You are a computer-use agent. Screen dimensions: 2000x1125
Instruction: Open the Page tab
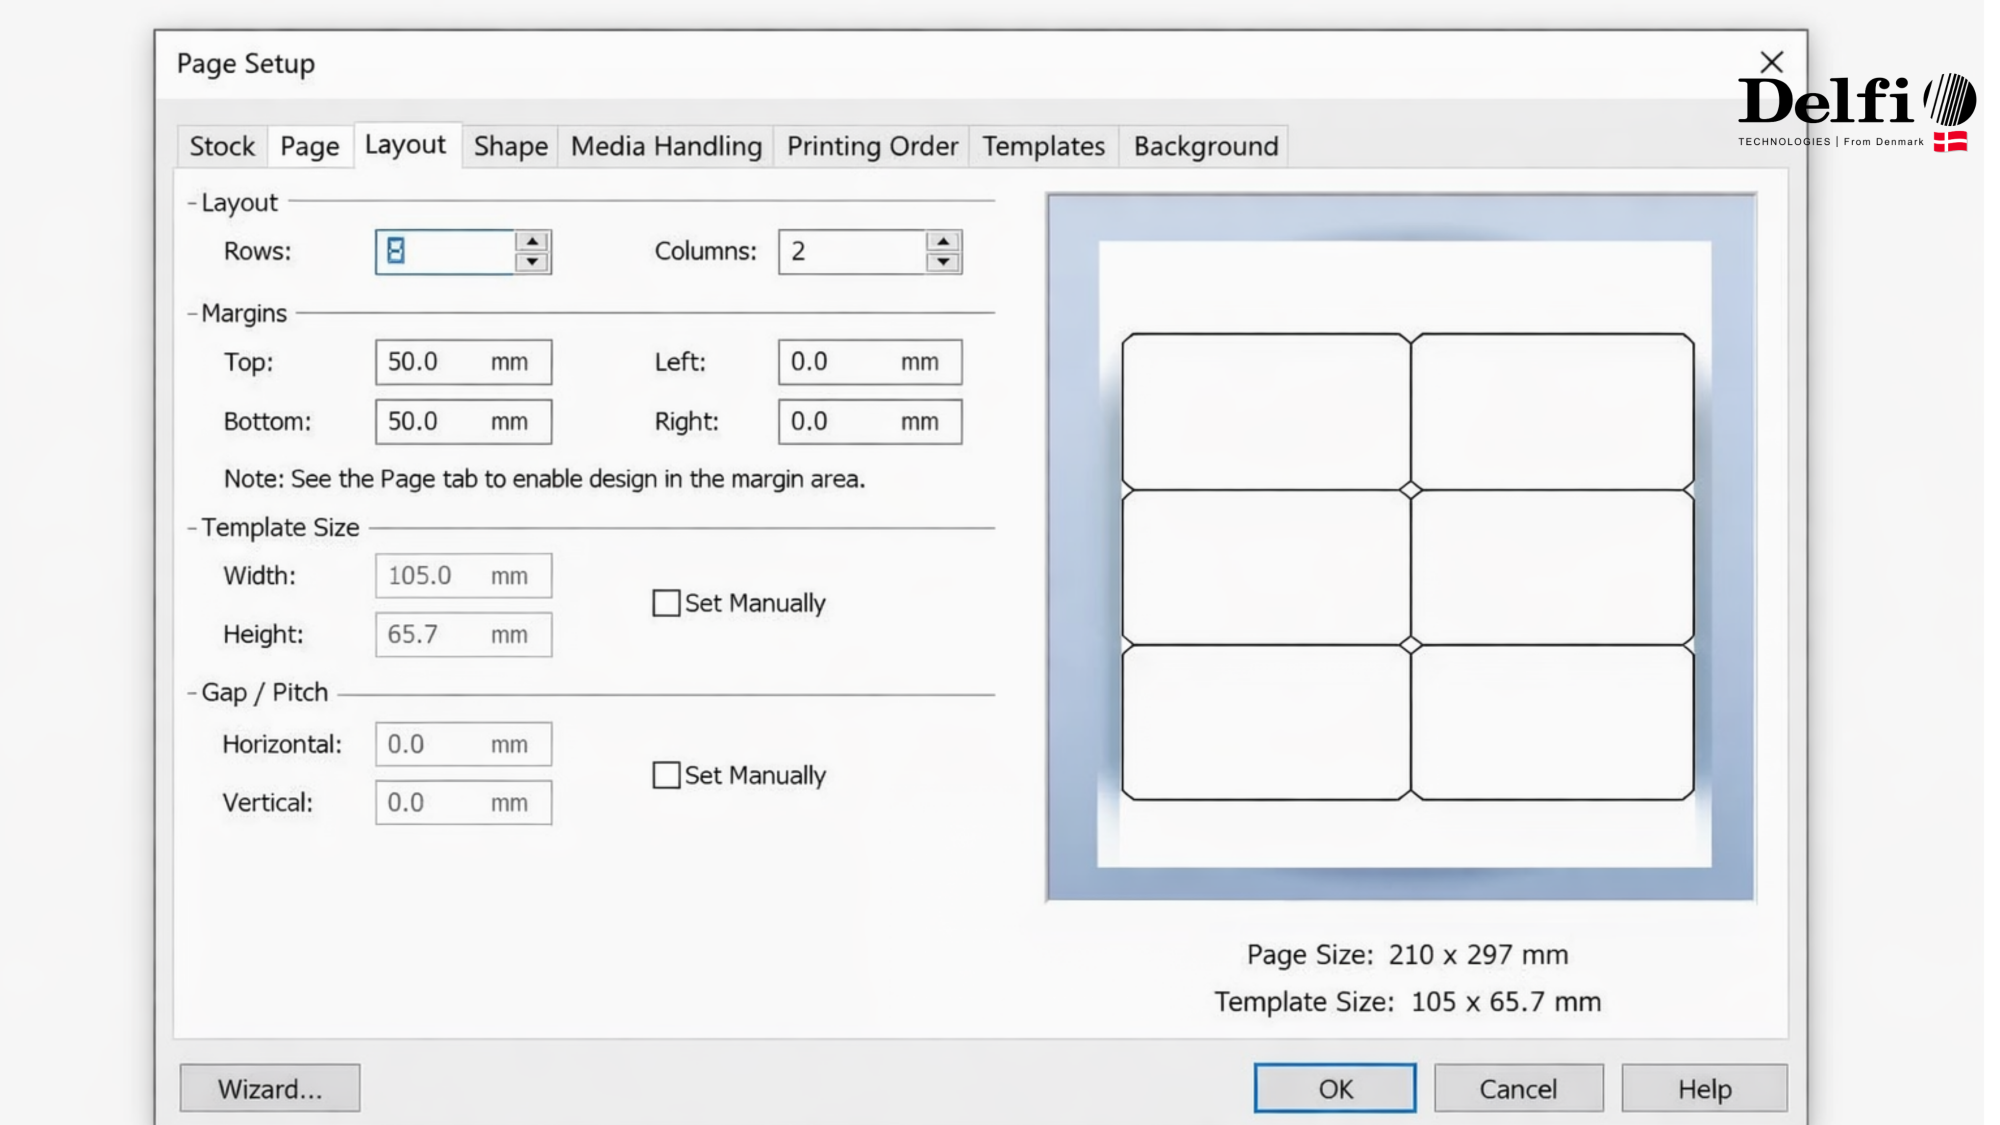pos(309,146)
